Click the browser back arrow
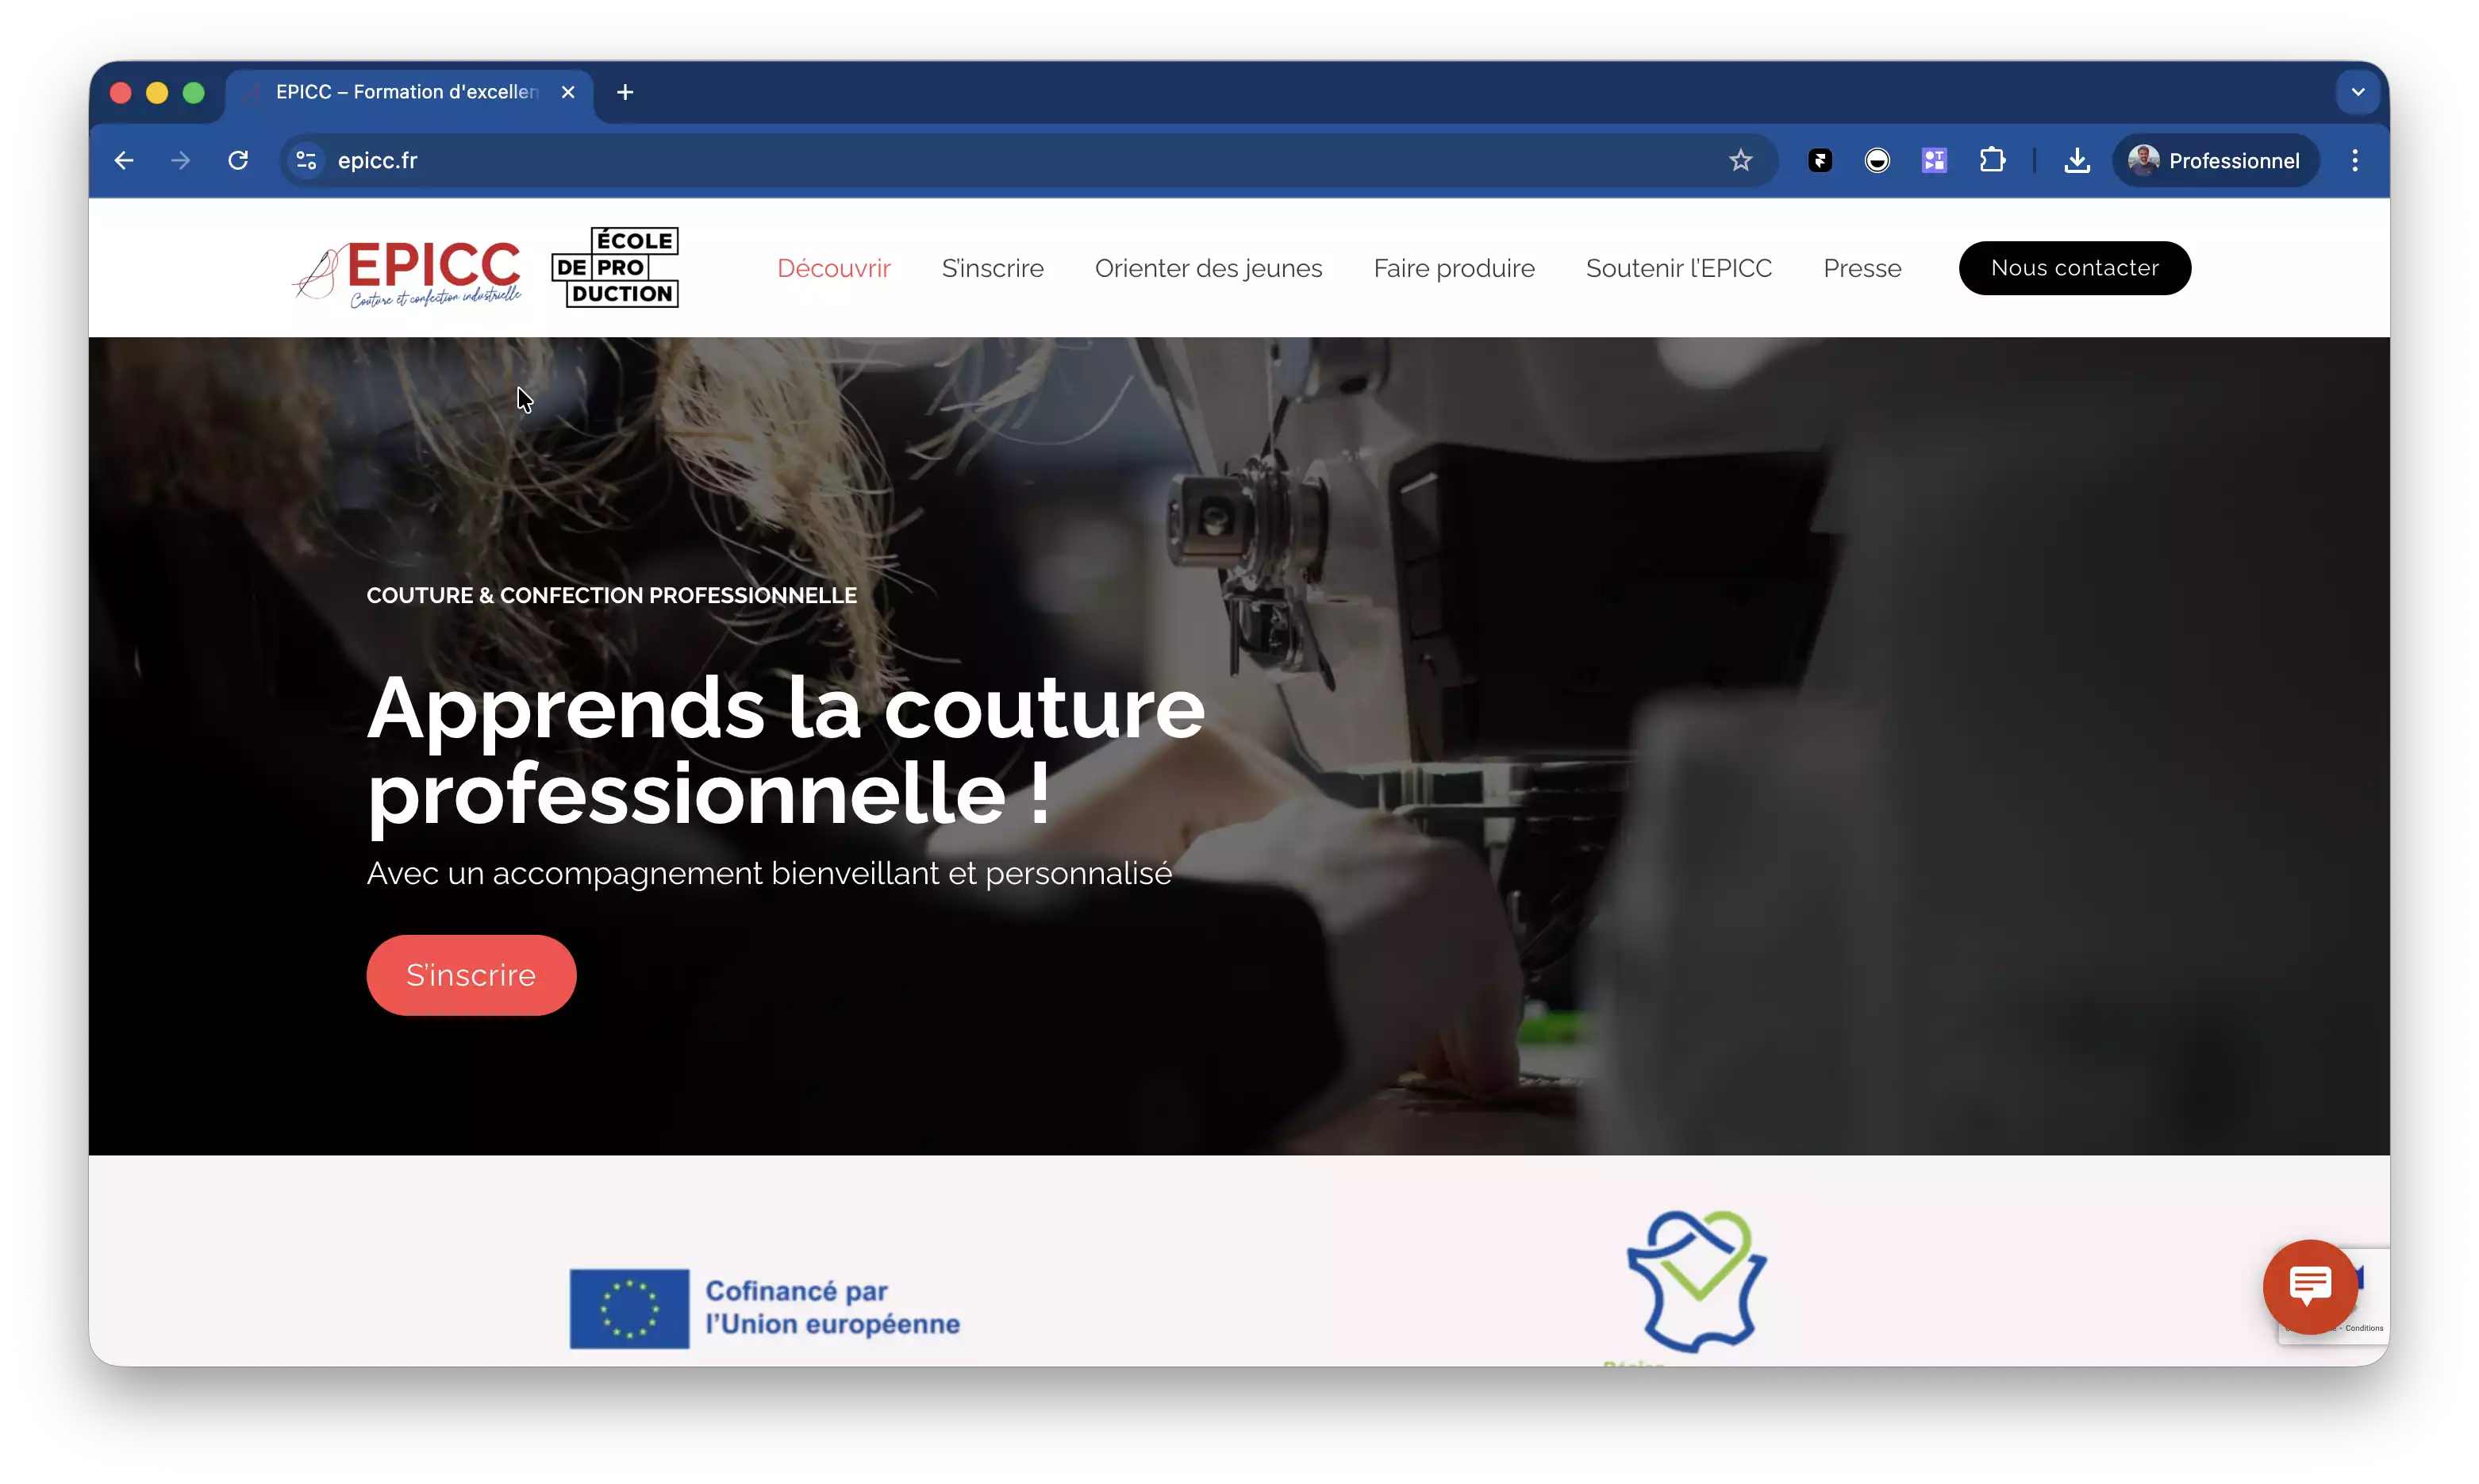 pyautogui.click(x=124, y=161)
